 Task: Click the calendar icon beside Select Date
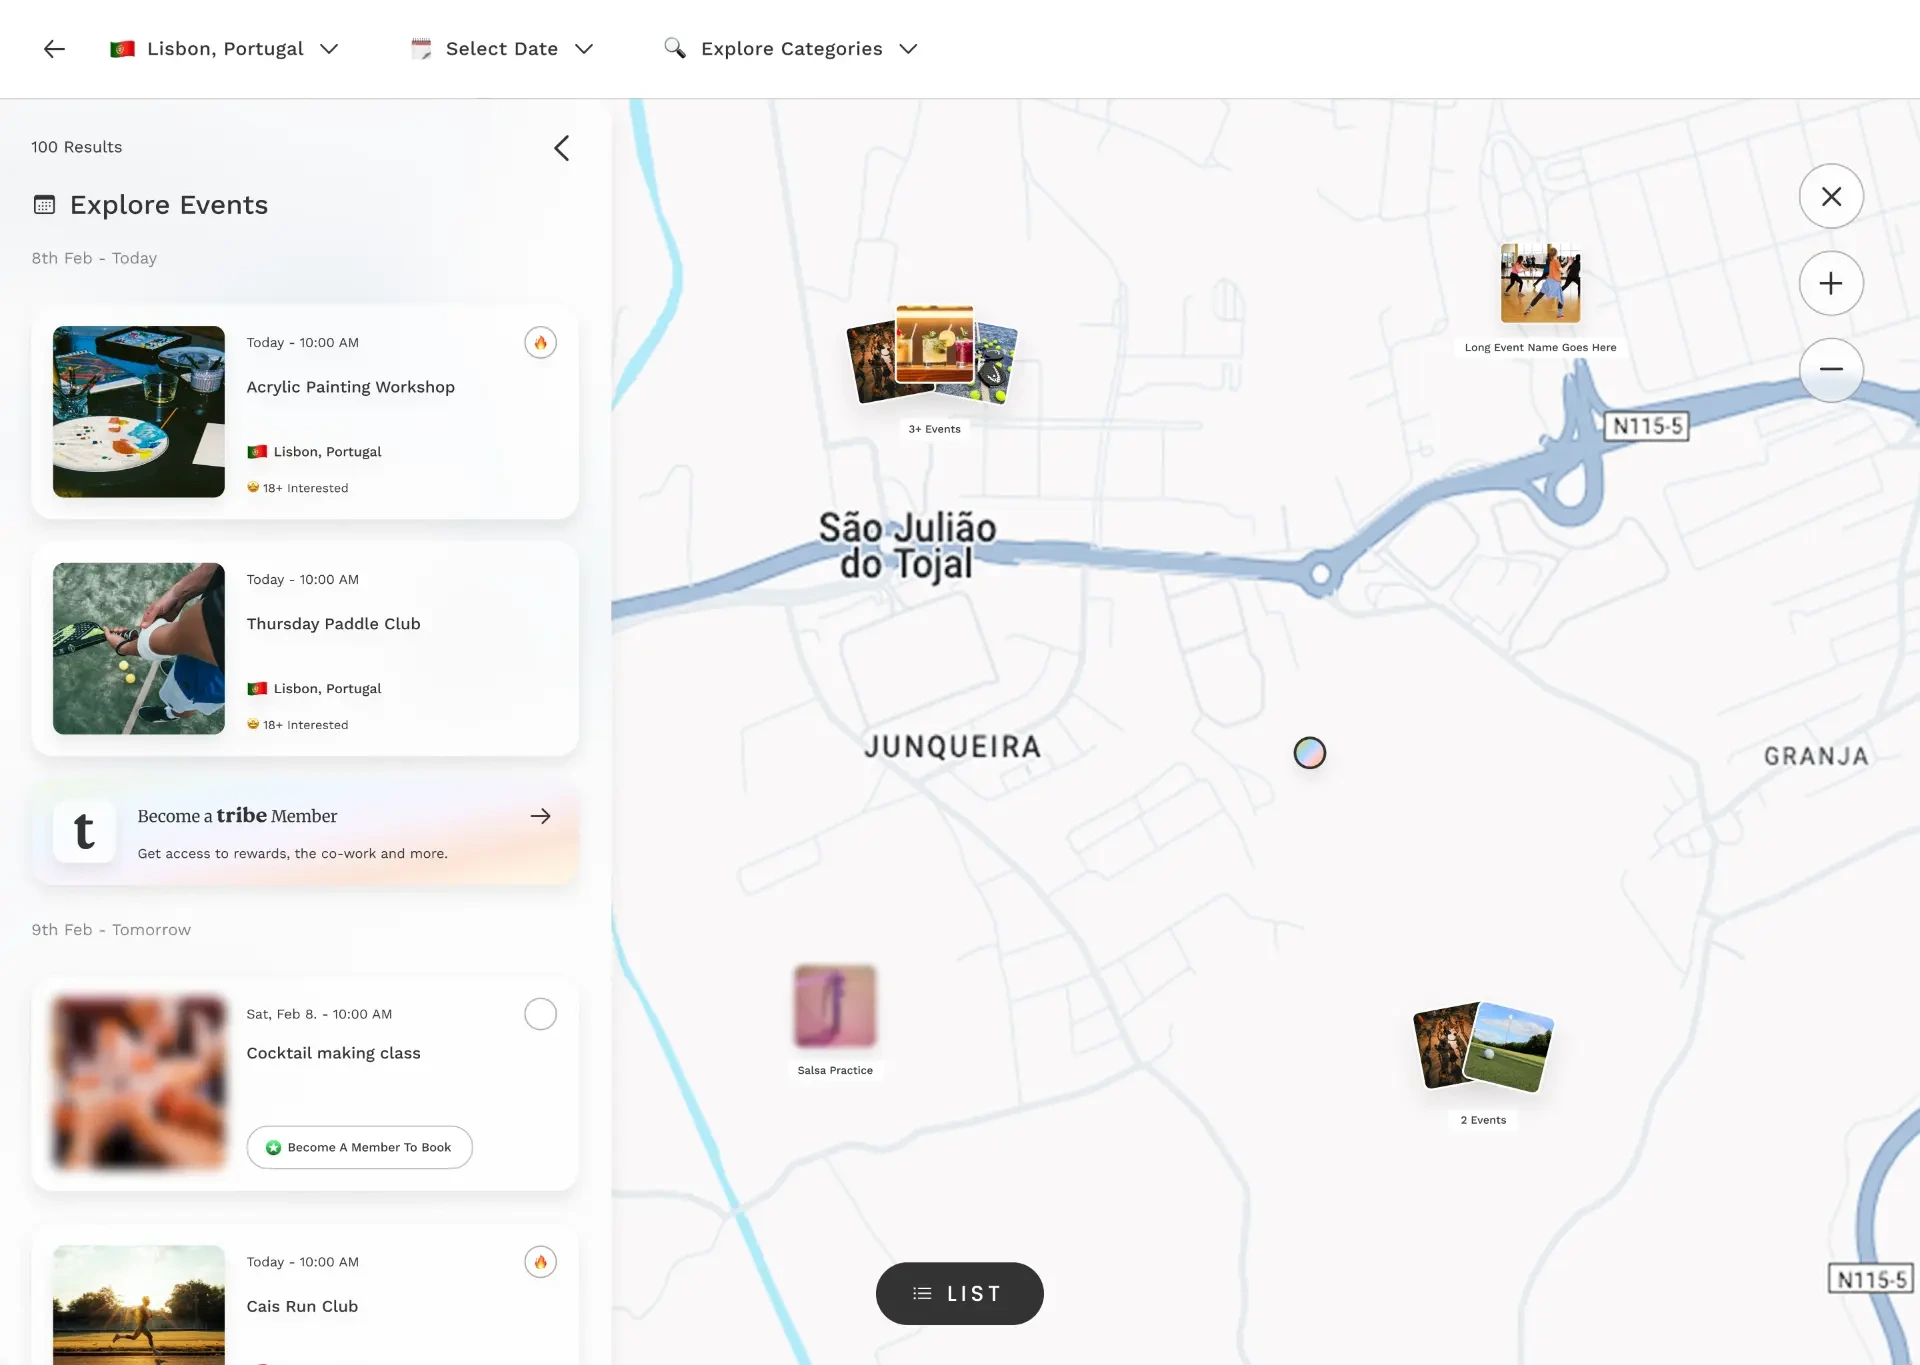point(421,48)
